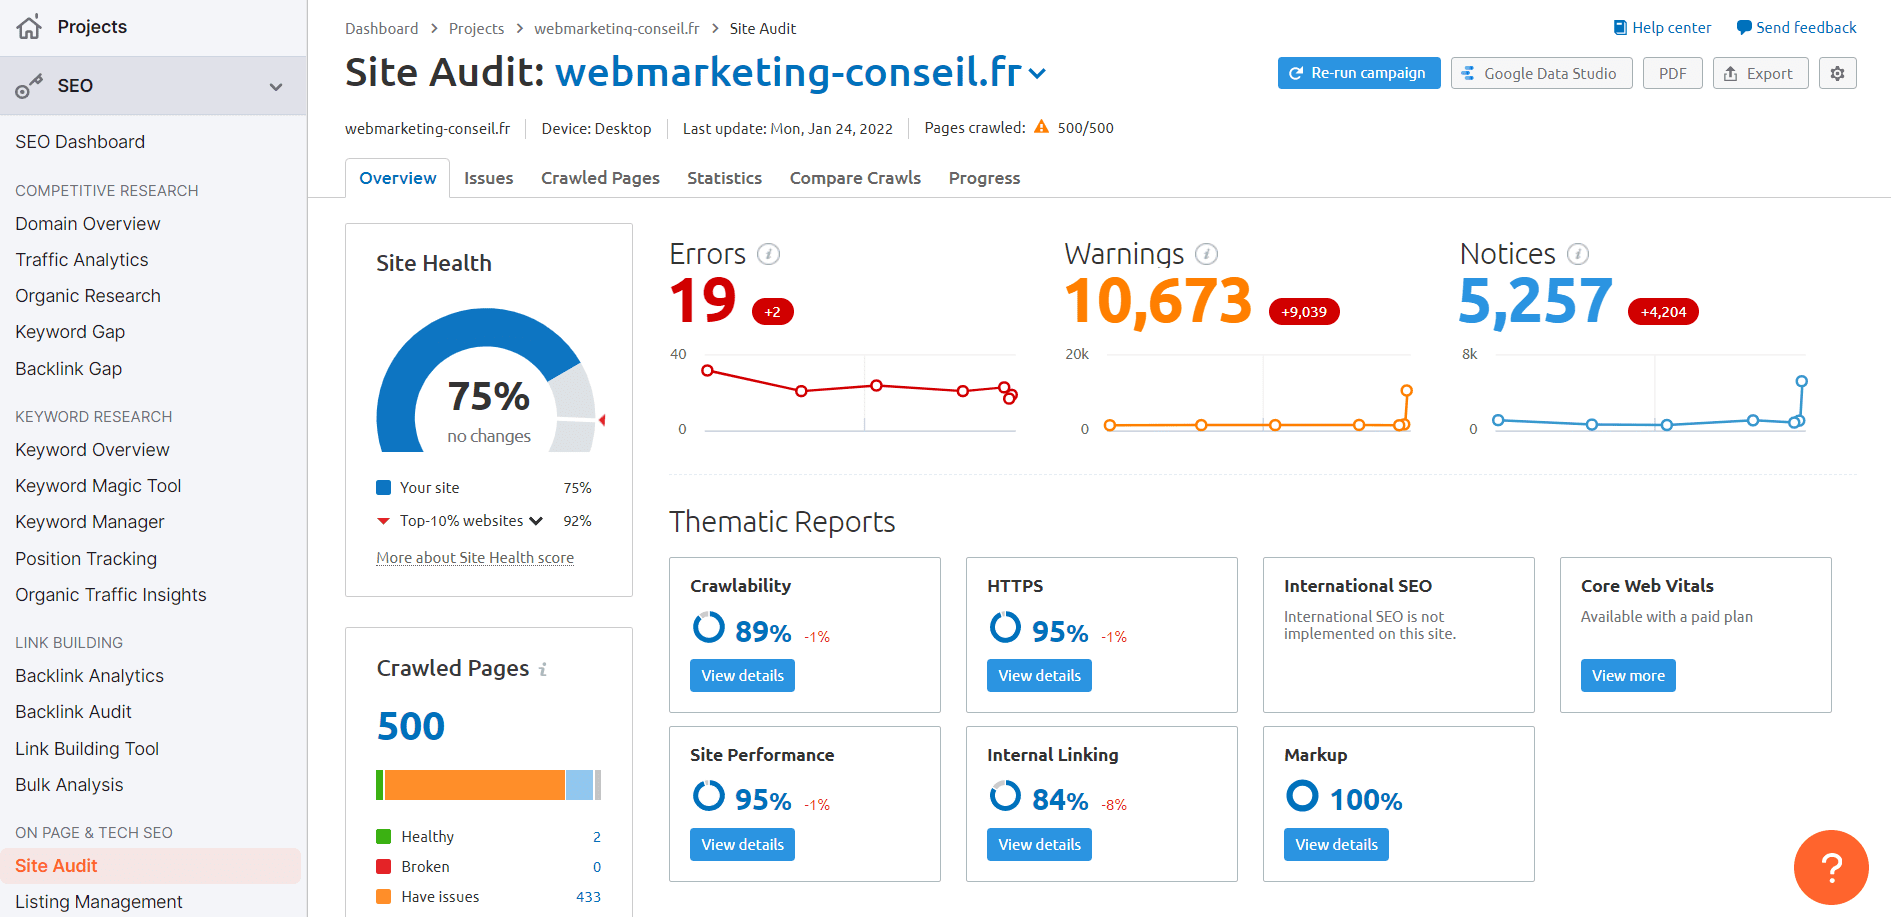The width and height of the screenshot is (1891, 917).
Task: Click View more for Core Web Vitals
Action: tap(1628, 676)
